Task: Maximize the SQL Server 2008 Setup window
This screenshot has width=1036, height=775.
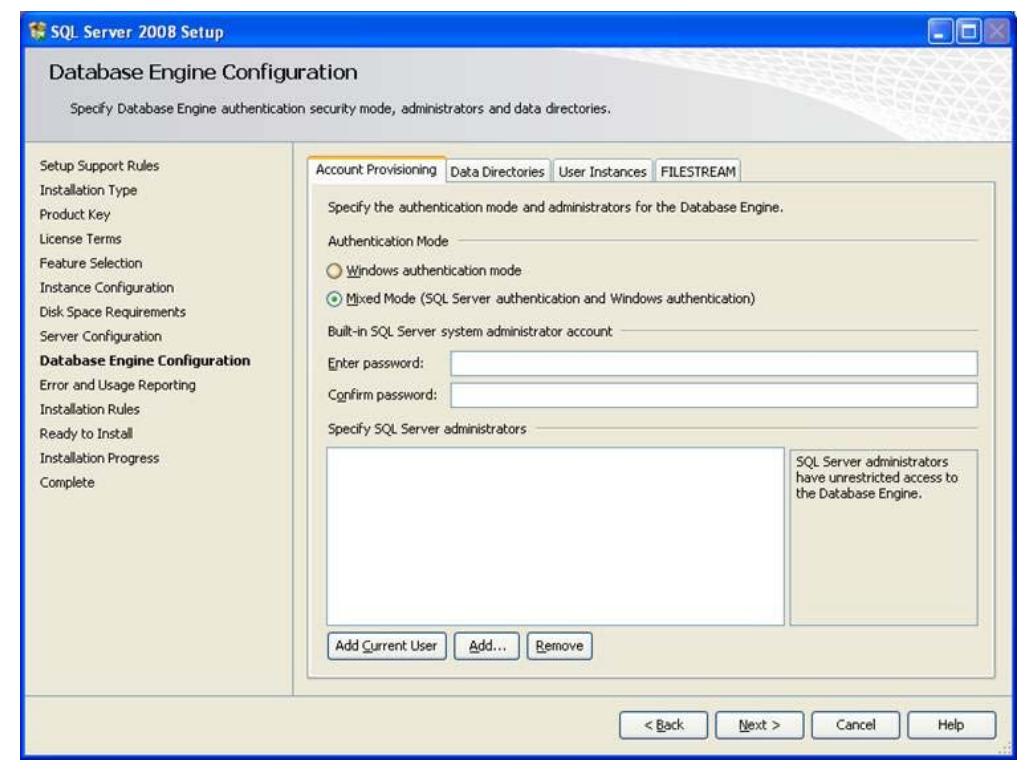Action: tap(969, 31)
